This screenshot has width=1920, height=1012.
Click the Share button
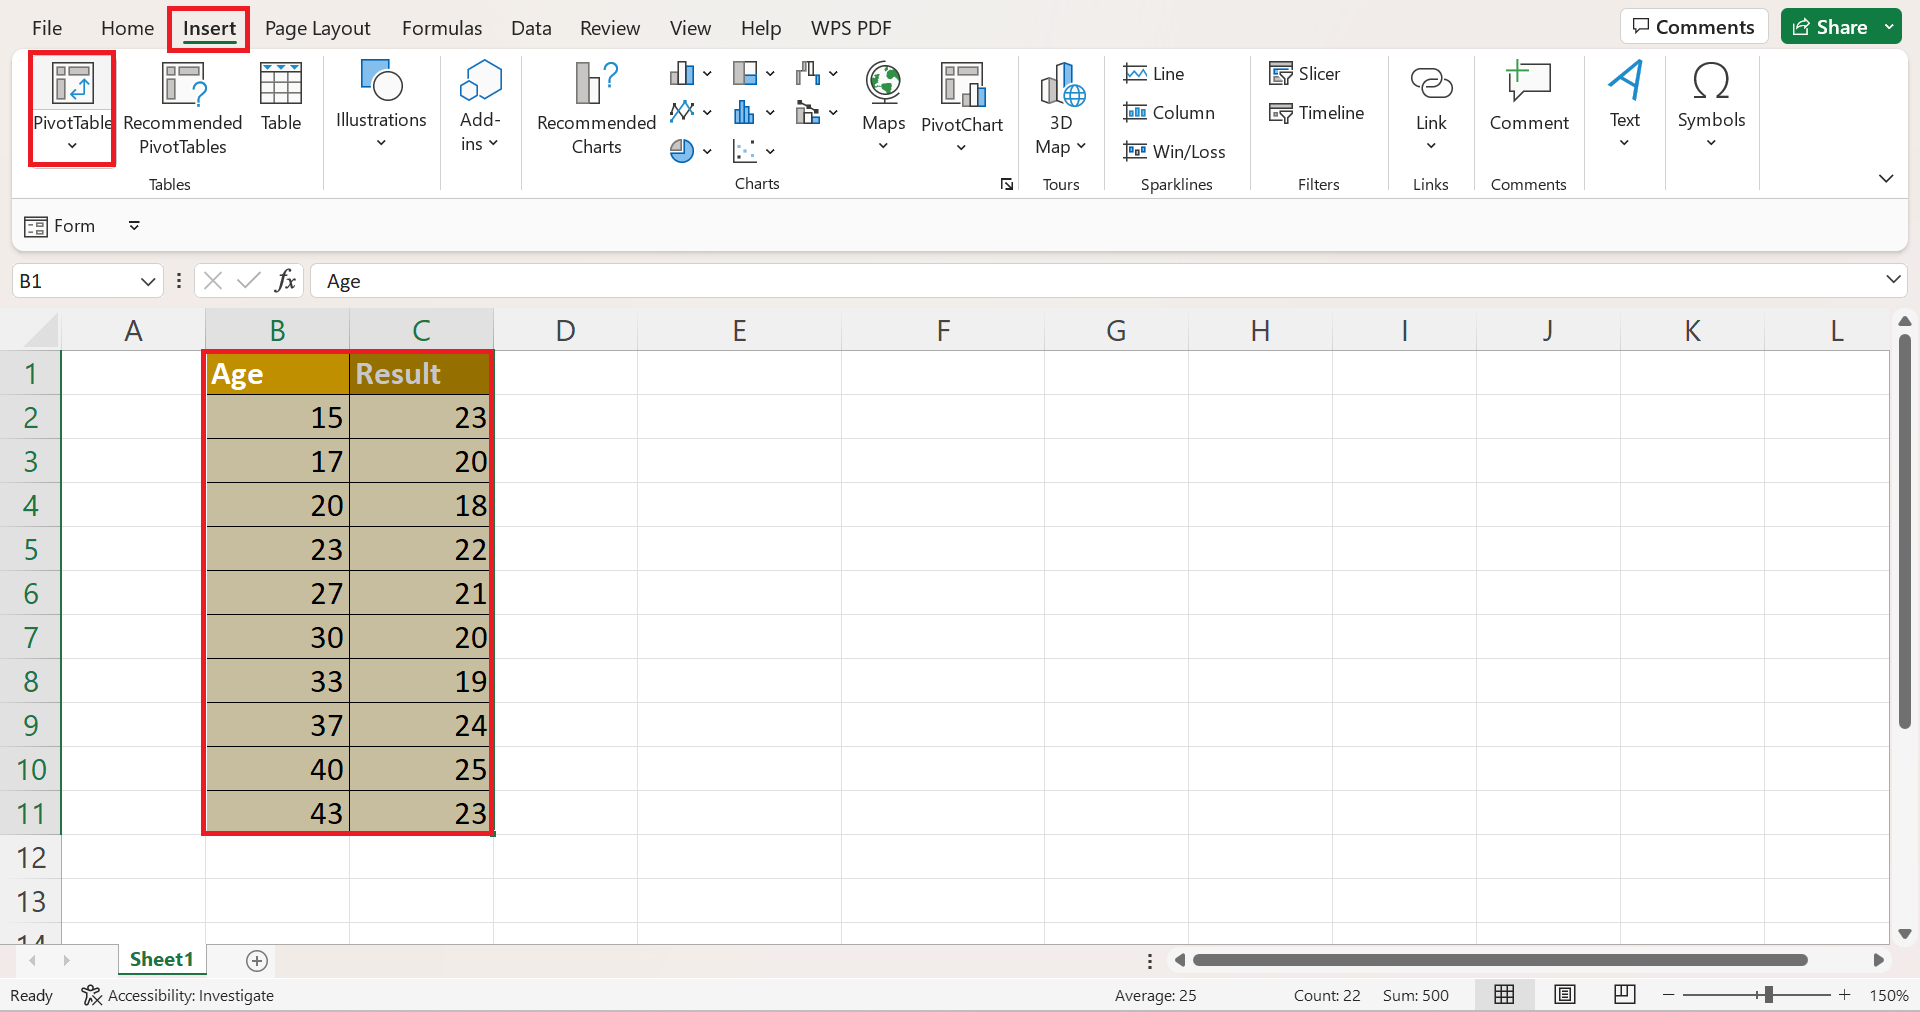click(x=1830, y=27)
